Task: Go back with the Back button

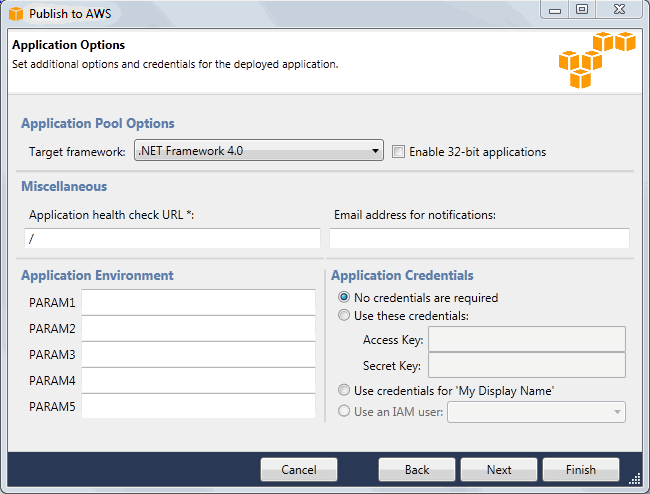Action: point(417,470)
